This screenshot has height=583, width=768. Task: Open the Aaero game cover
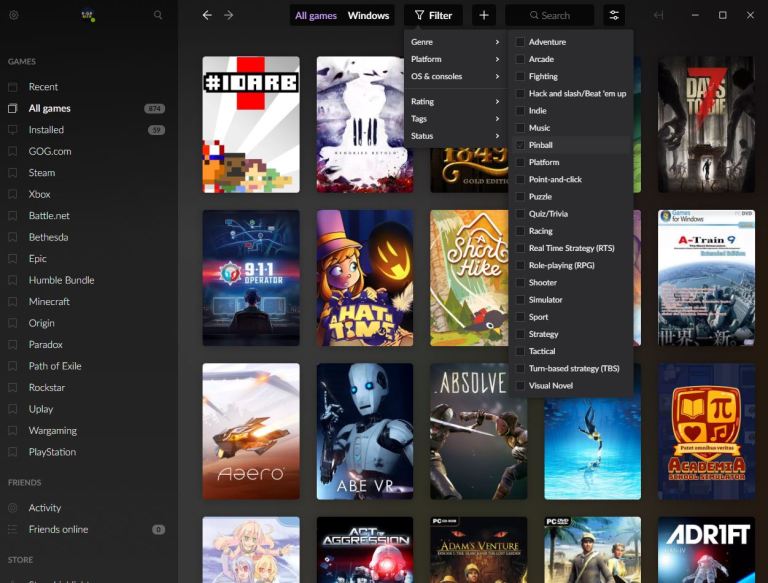(x=251, y=431)
